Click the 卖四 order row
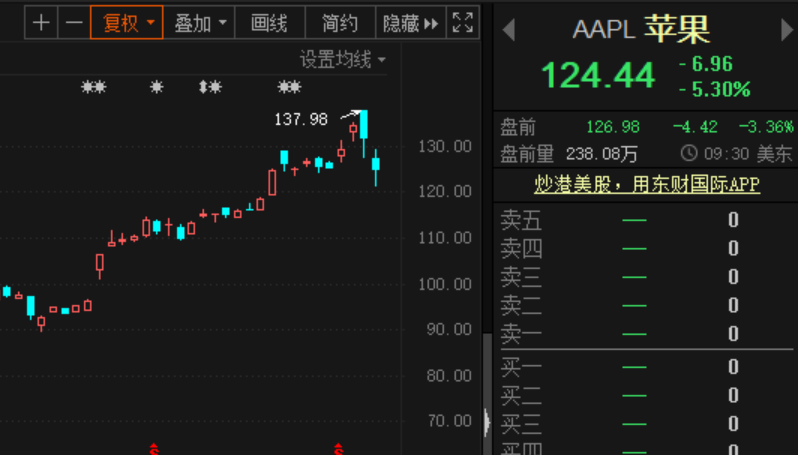 click(x=646, y=249)
